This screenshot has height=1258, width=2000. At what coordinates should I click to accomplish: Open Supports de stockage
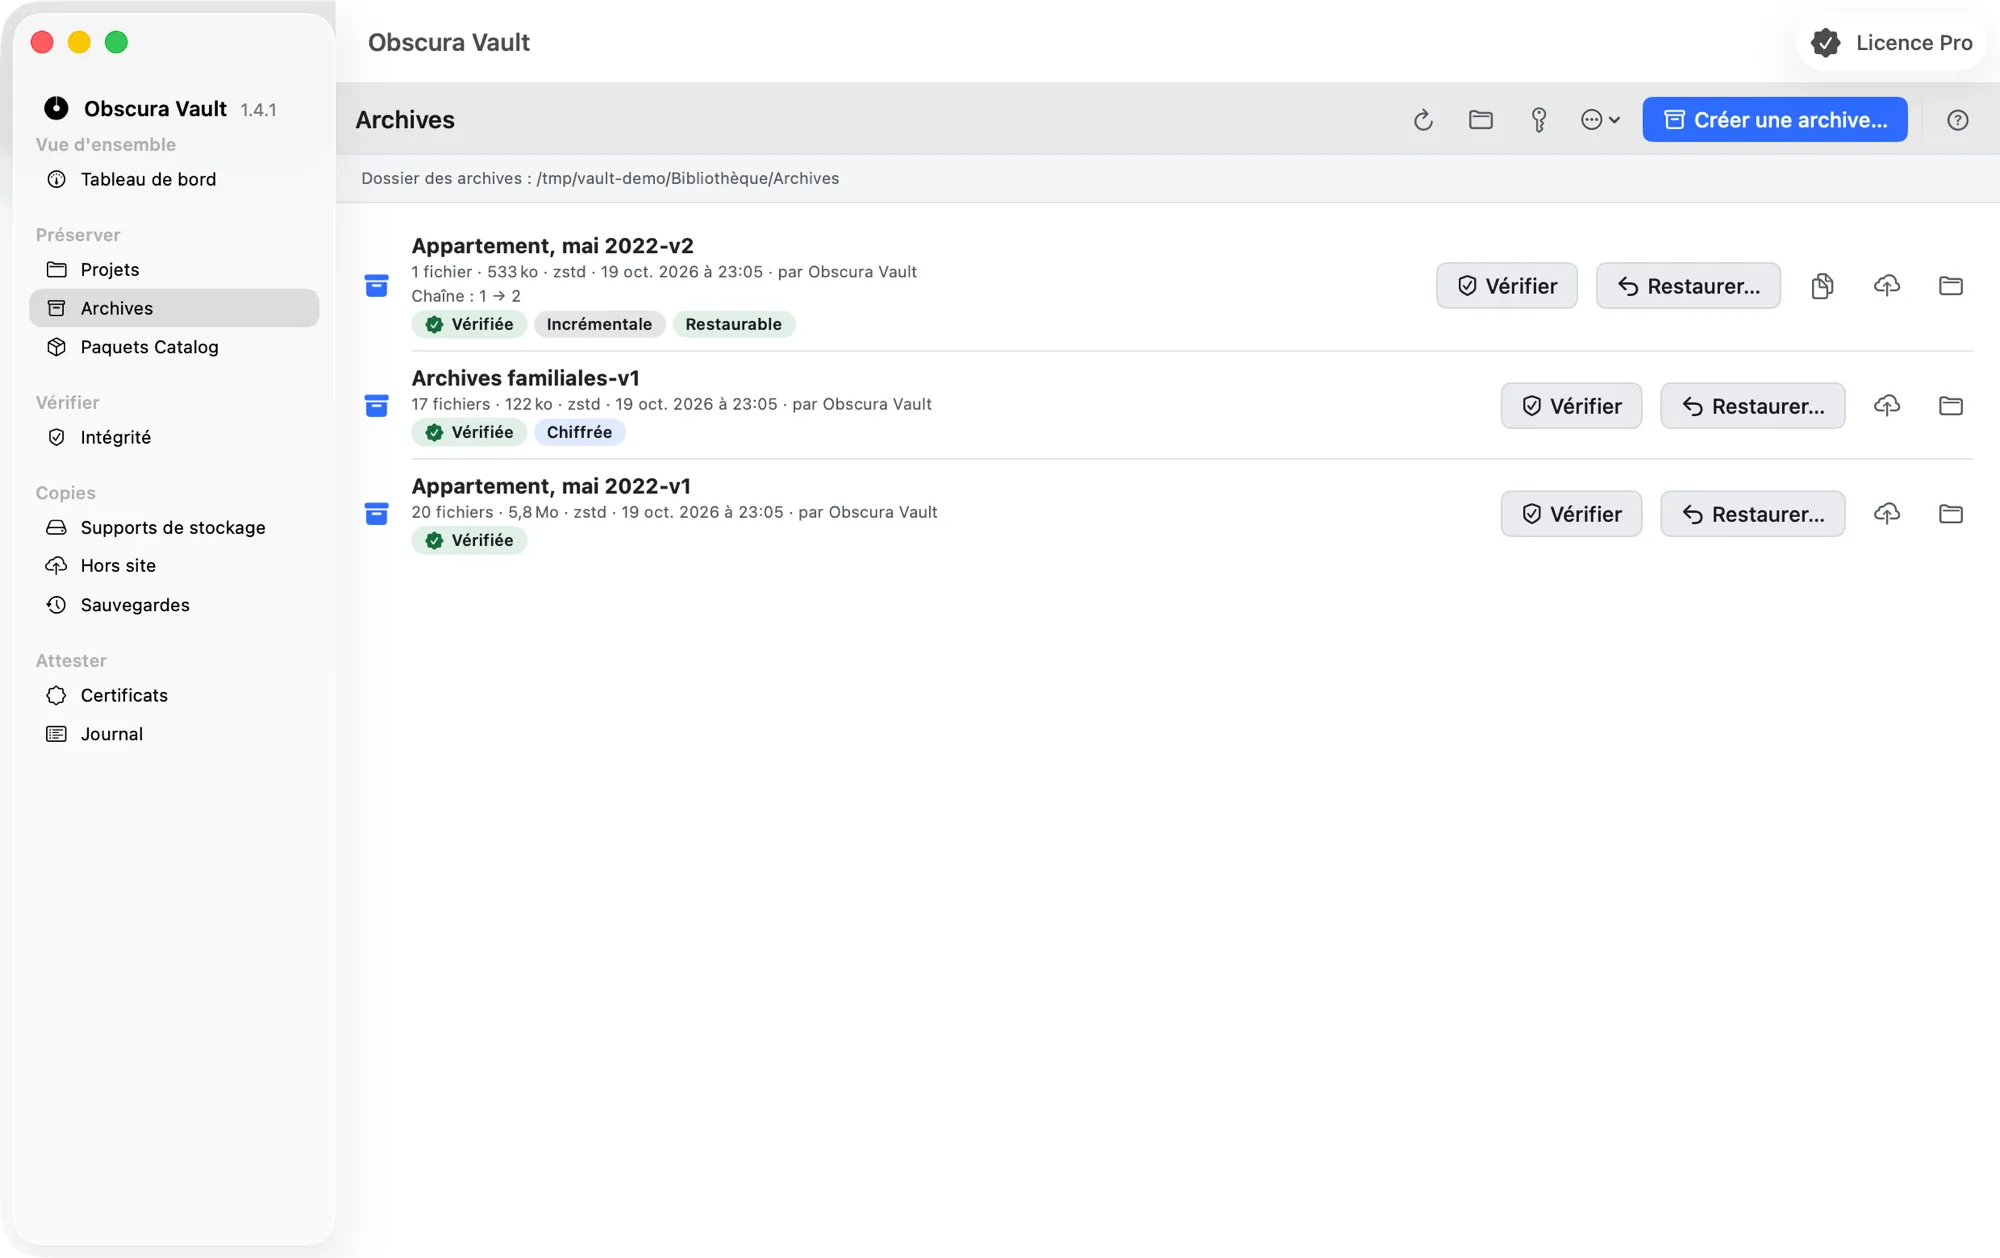pos(174,527)
